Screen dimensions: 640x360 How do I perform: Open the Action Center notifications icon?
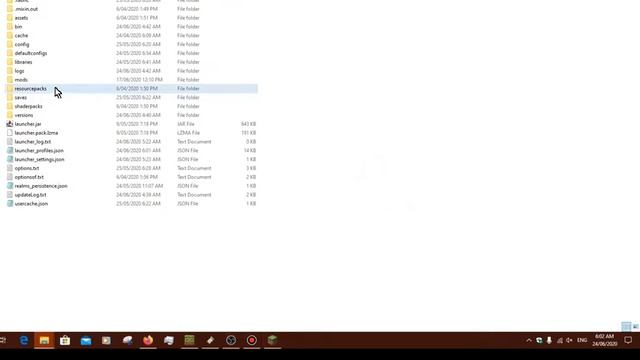click(628, 340)
